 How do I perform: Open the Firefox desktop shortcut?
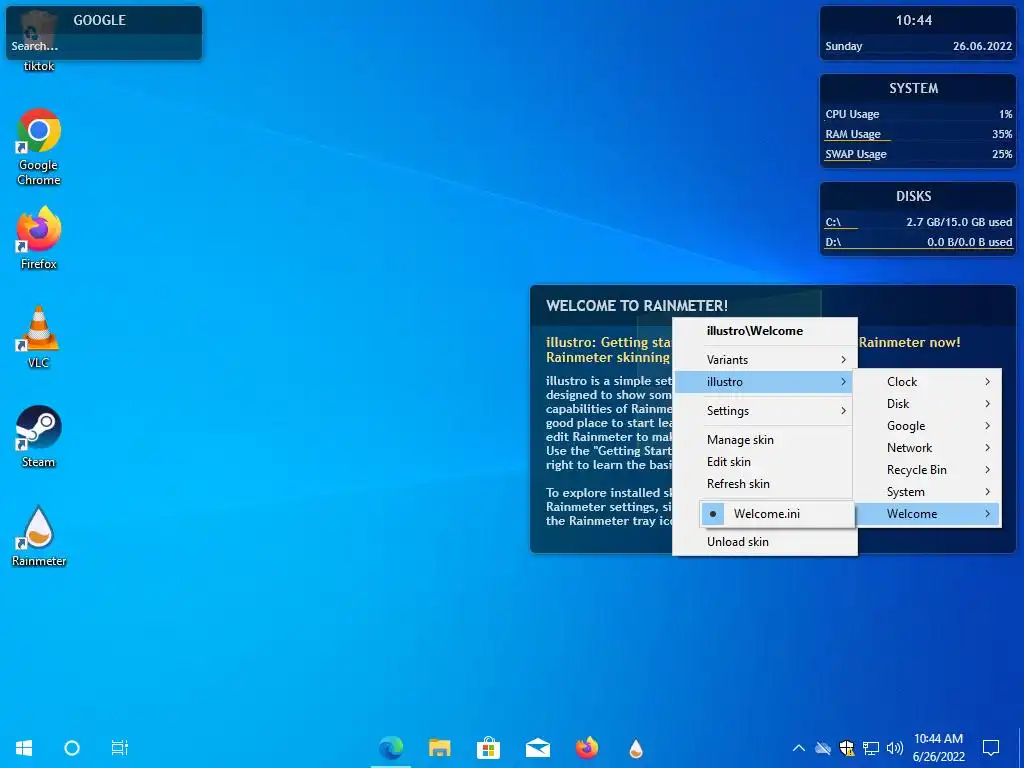pos(39,238)
